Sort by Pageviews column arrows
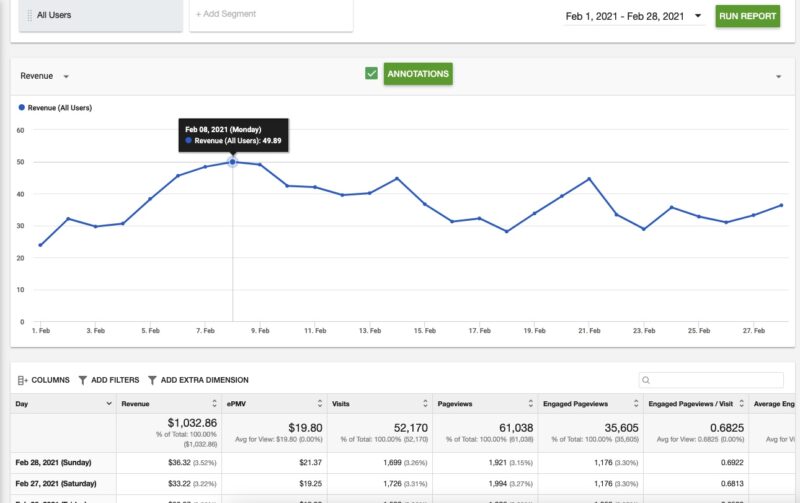This screenshot has height=503, width=800. coord(531,404)
